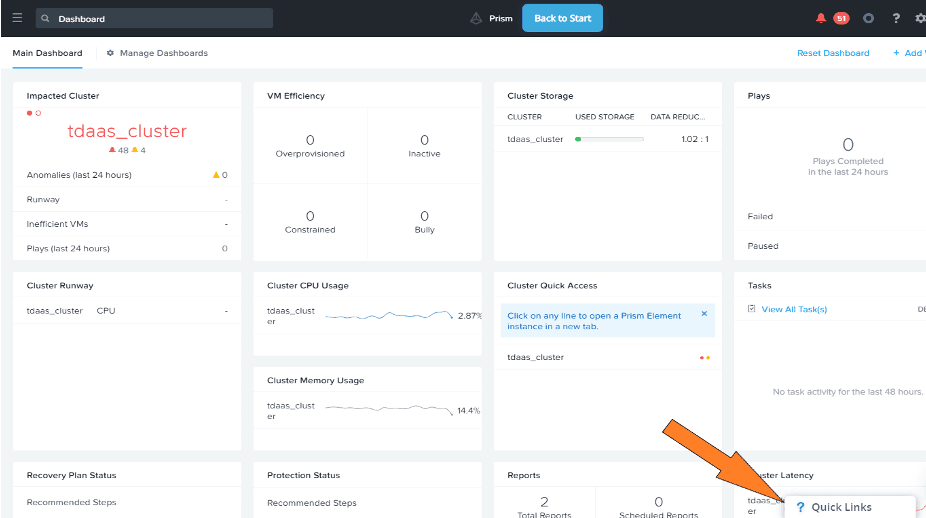This screenshot has width=926, height=518.
Task: Open the tasks circle icon
Action: coord(868,18)
